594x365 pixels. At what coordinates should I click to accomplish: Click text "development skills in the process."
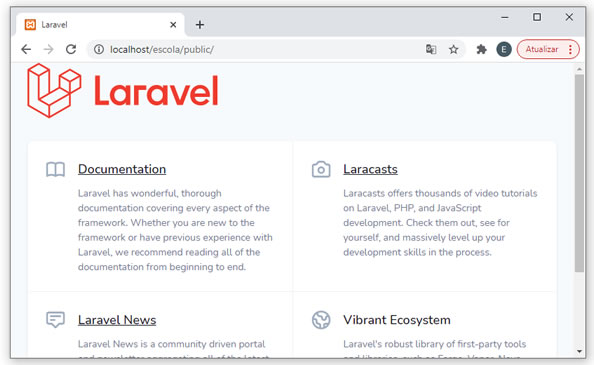pos(417,252)
